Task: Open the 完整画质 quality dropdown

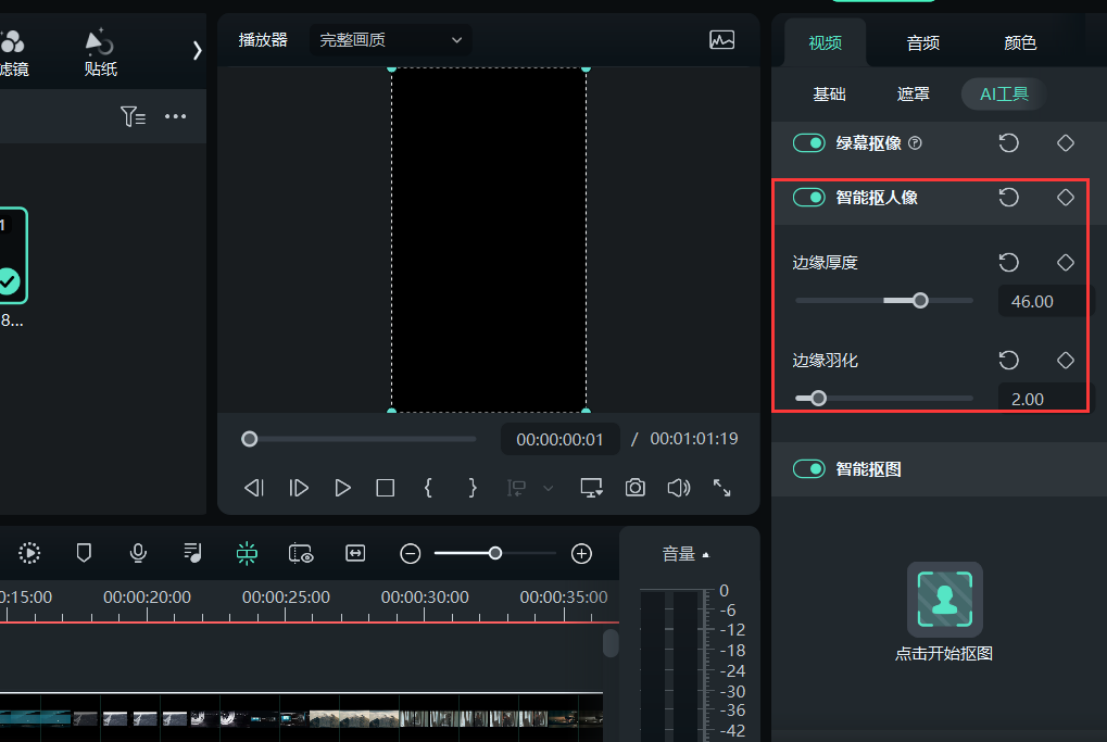Action: click(390, 40)
